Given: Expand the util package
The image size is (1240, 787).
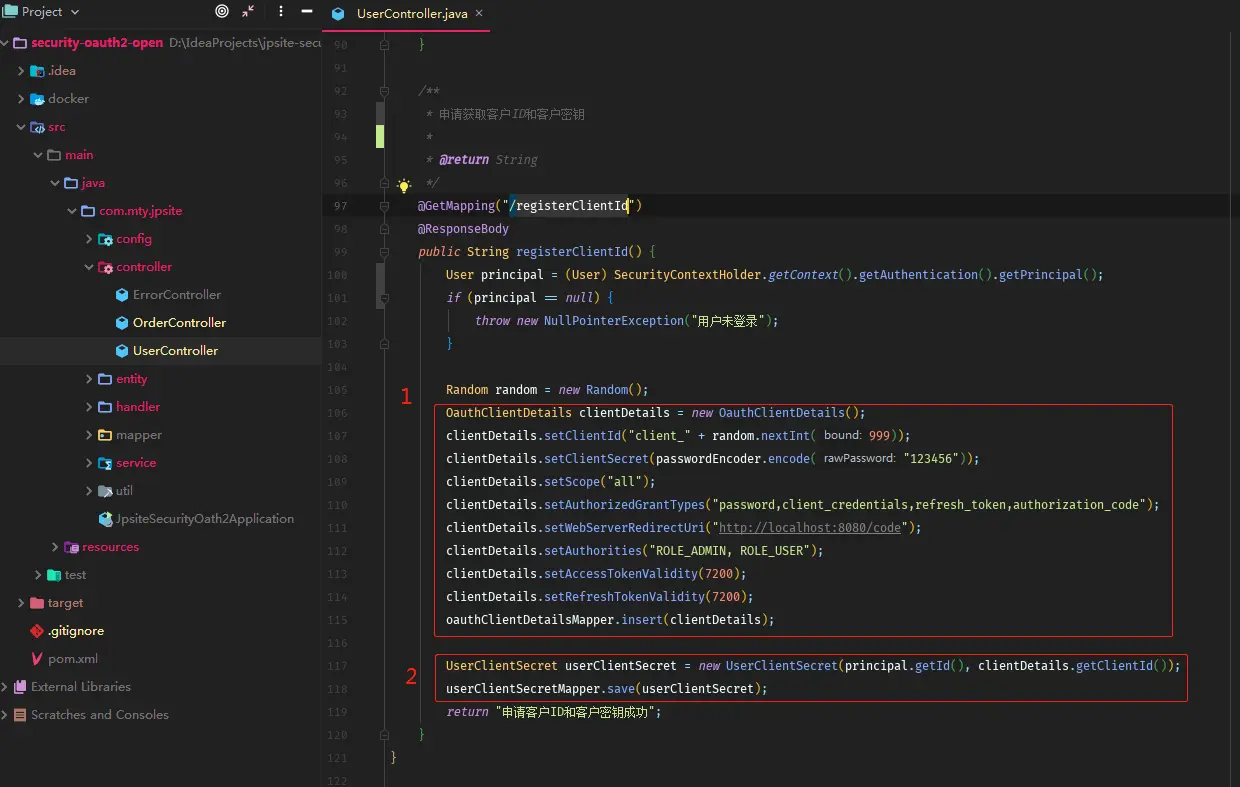Looking at the screenshot, I should 89,491.
